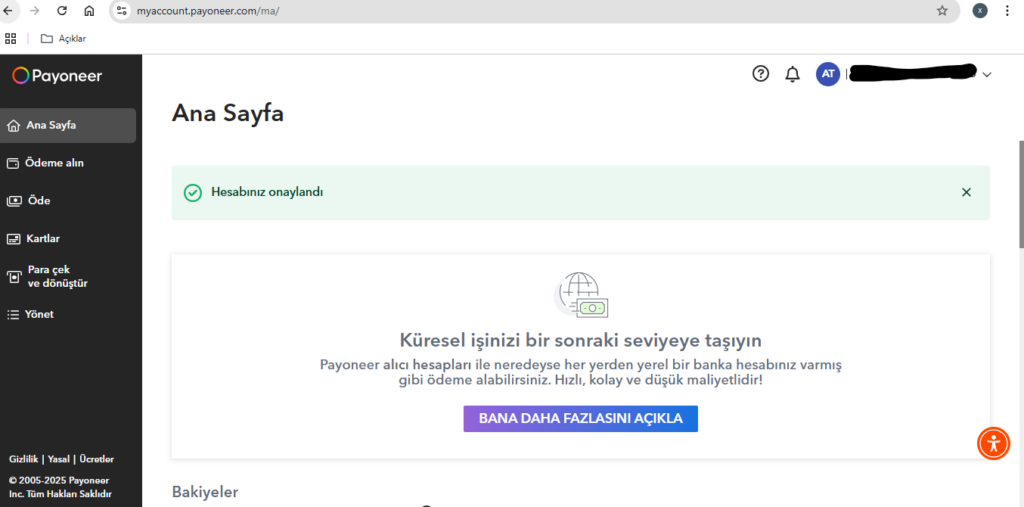Click the Ana Sayfa page title
Screen dimensions: 1024x507
(227, 114)
